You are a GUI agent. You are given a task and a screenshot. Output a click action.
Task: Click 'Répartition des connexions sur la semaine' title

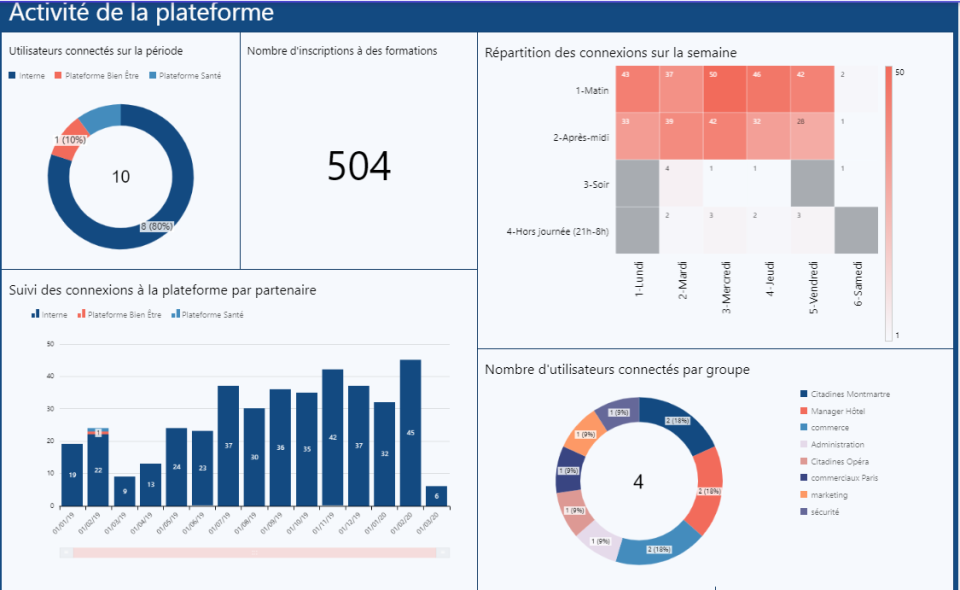coord(610,53)
